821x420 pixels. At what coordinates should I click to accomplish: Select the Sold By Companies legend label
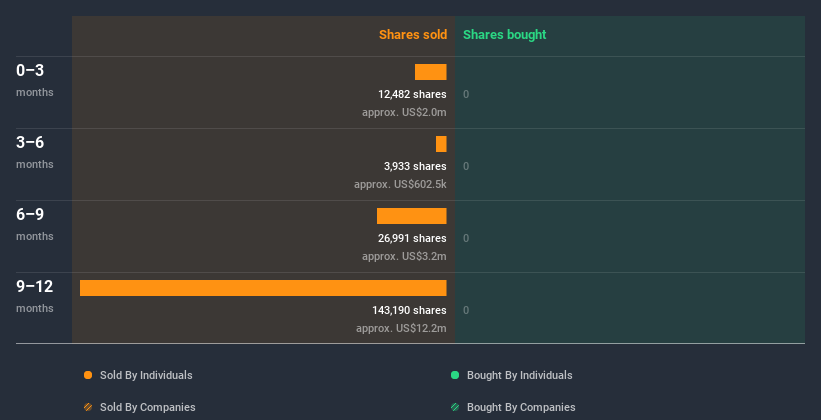148,407
